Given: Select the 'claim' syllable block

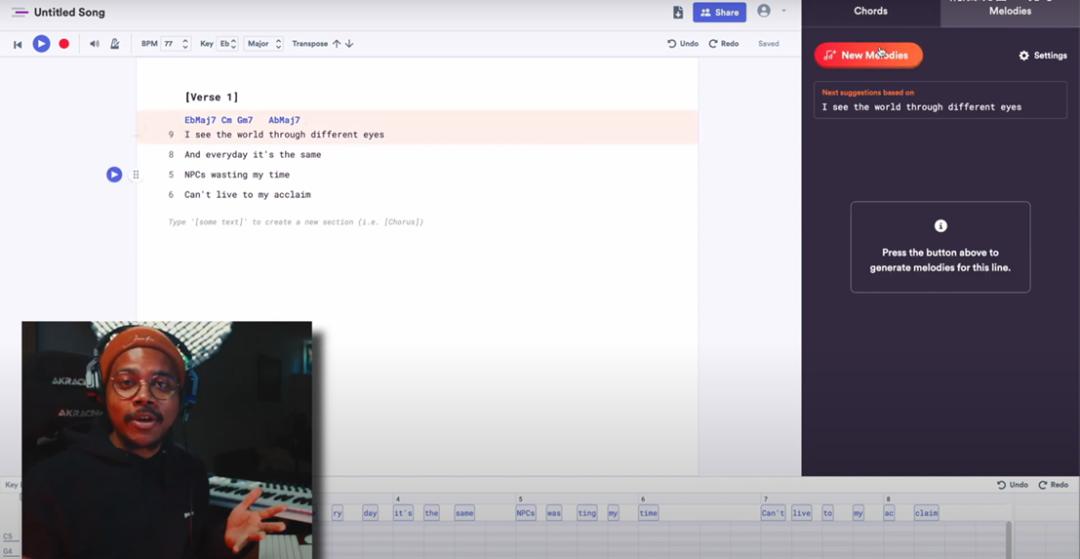Looking at the screenshot, I should pos(926,513).
